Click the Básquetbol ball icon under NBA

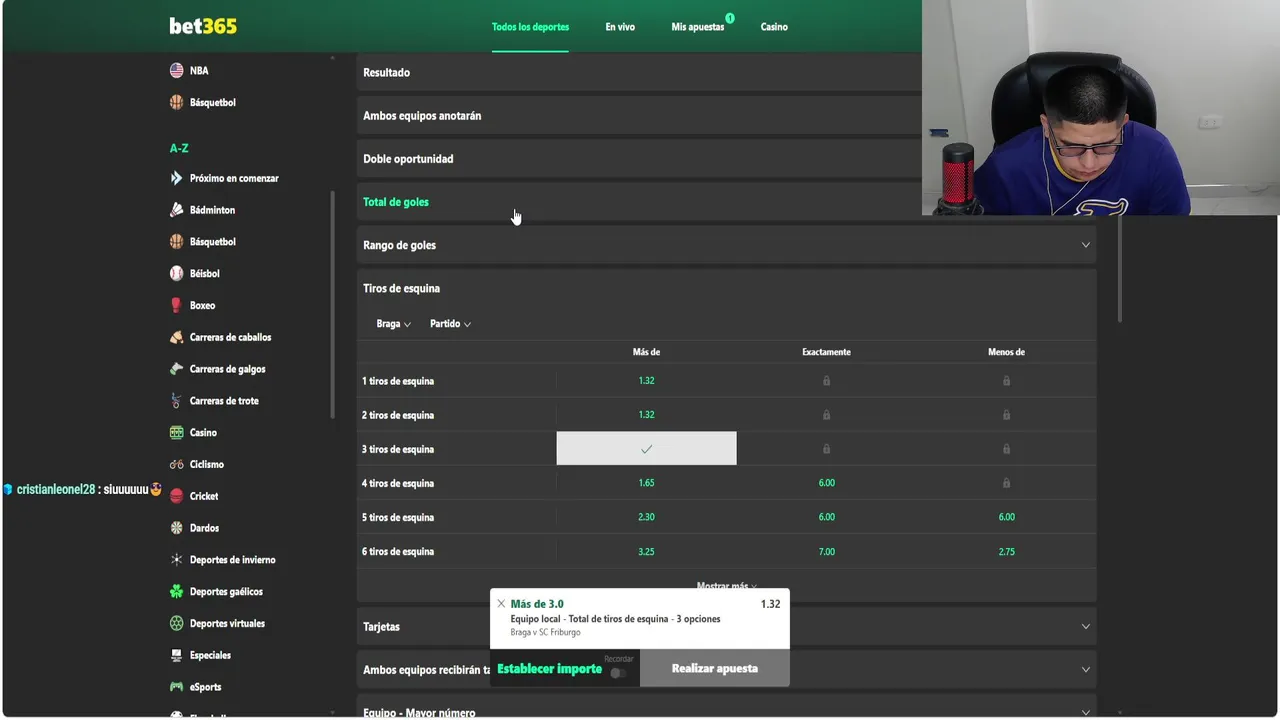point(176,102)
